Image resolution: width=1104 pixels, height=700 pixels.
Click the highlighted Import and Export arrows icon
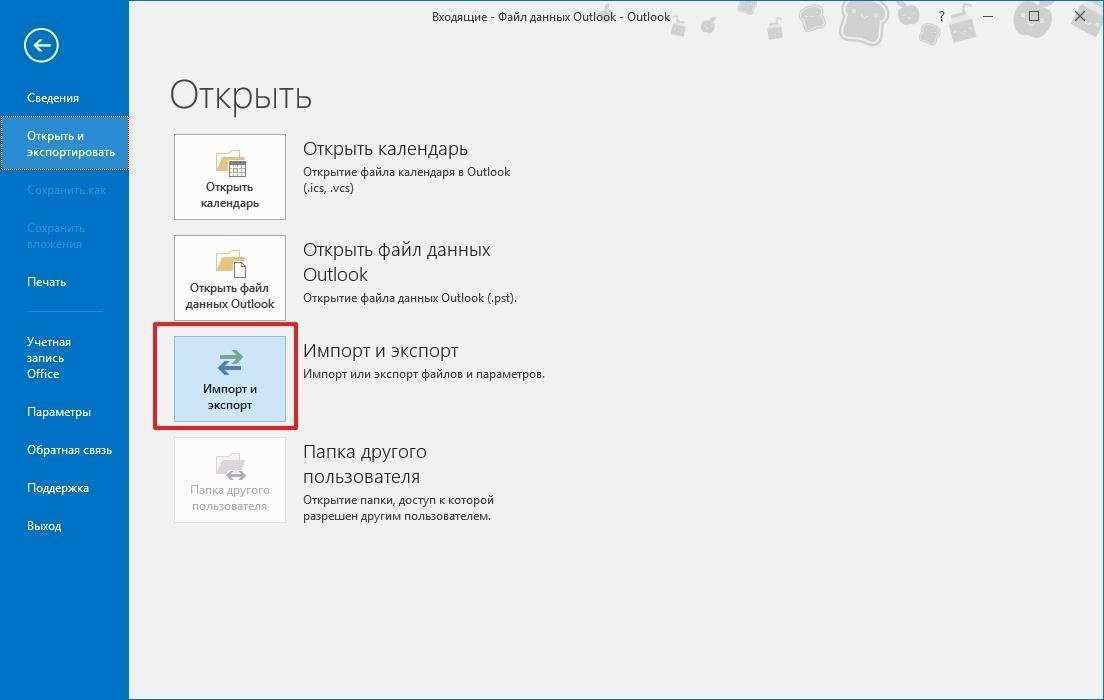(229, 362)
